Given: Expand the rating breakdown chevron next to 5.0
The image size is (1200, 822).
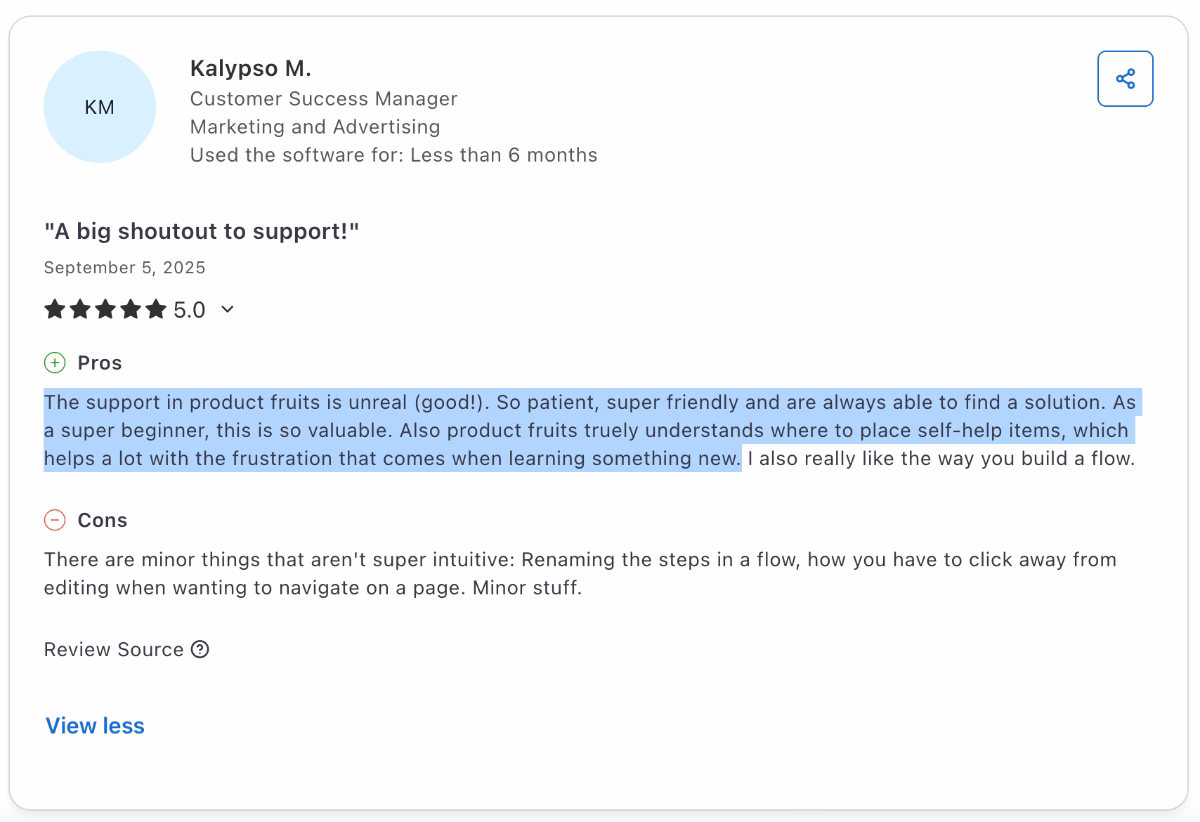Looking at the screenshot, I should [227, 310].
